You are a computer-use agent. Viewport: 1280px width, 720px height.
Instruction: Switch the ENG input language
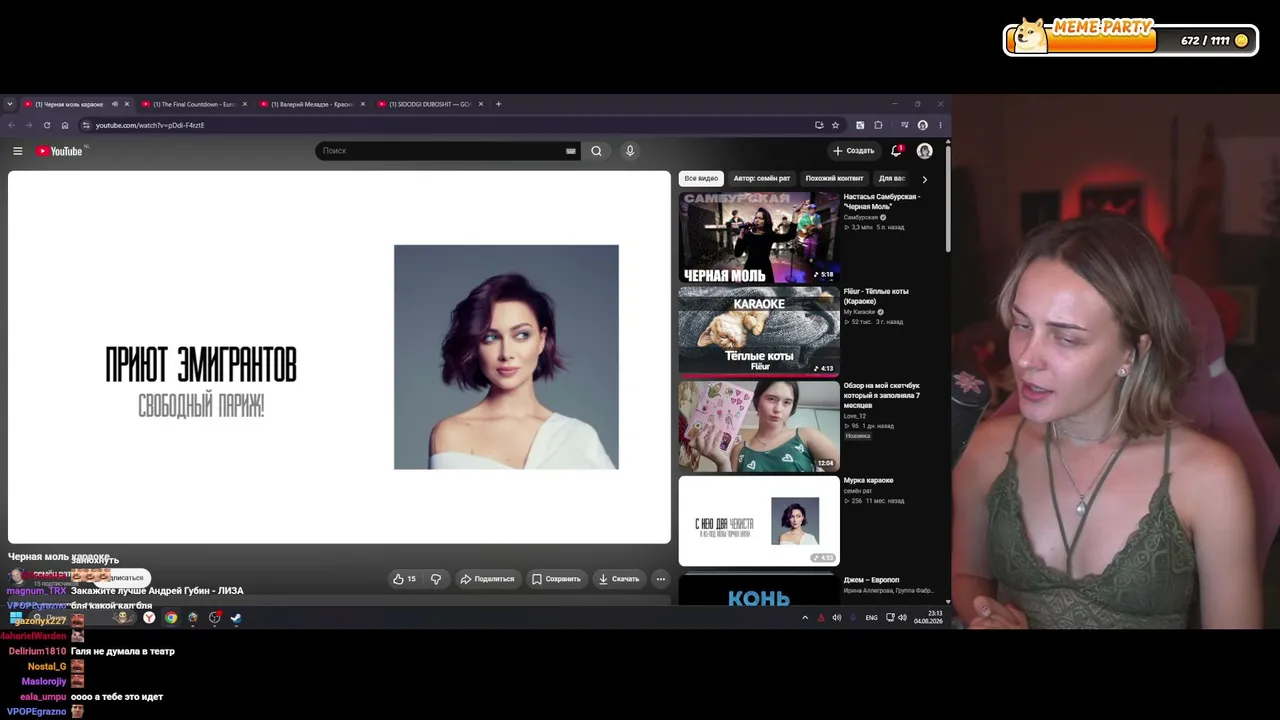pos(871,618)
